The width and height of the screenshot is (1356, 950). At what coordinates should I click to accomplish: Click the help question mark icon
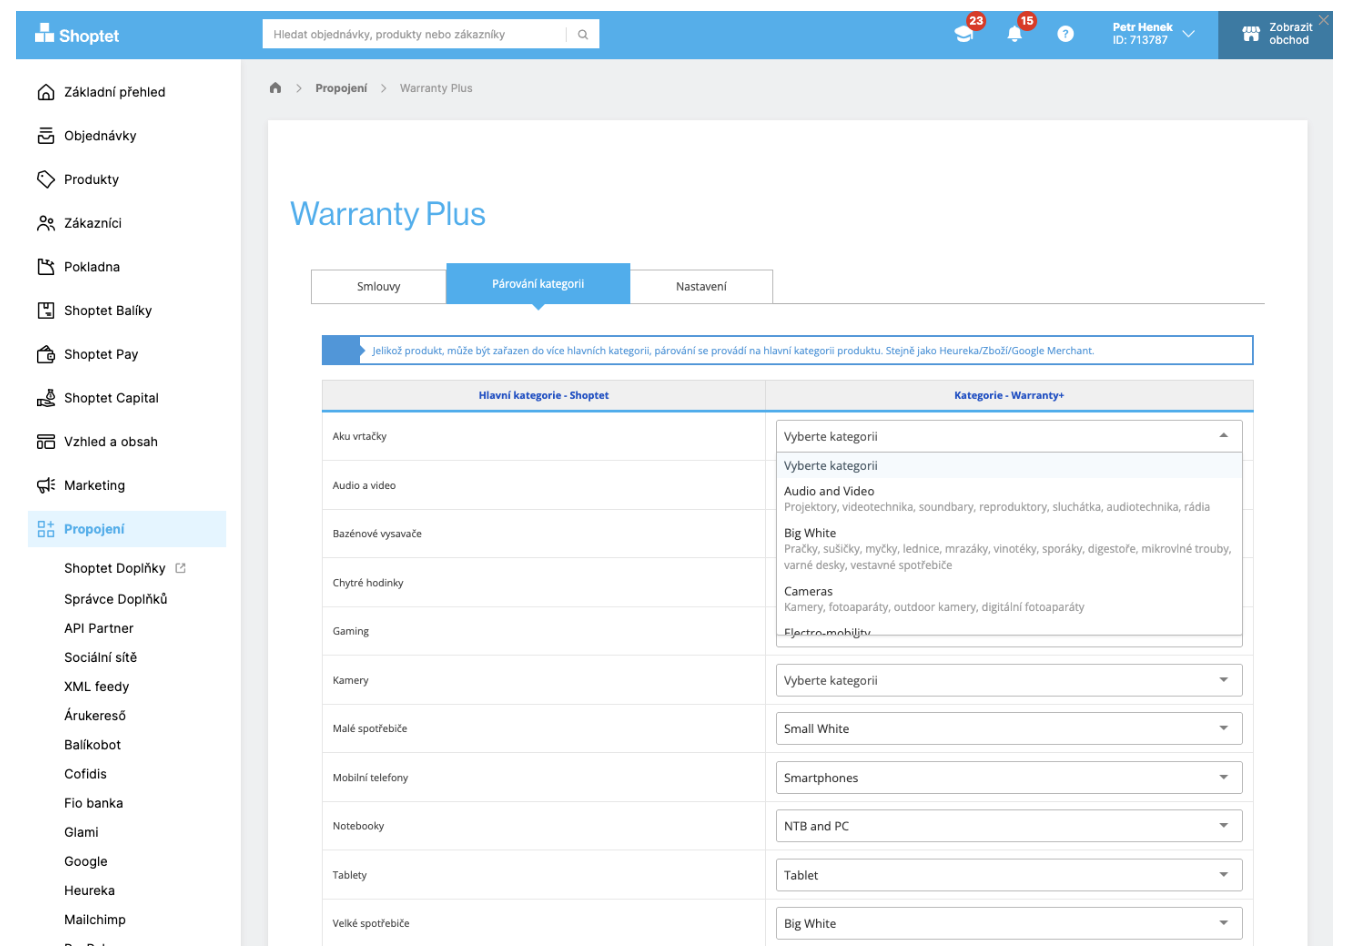click(1065, 34)
